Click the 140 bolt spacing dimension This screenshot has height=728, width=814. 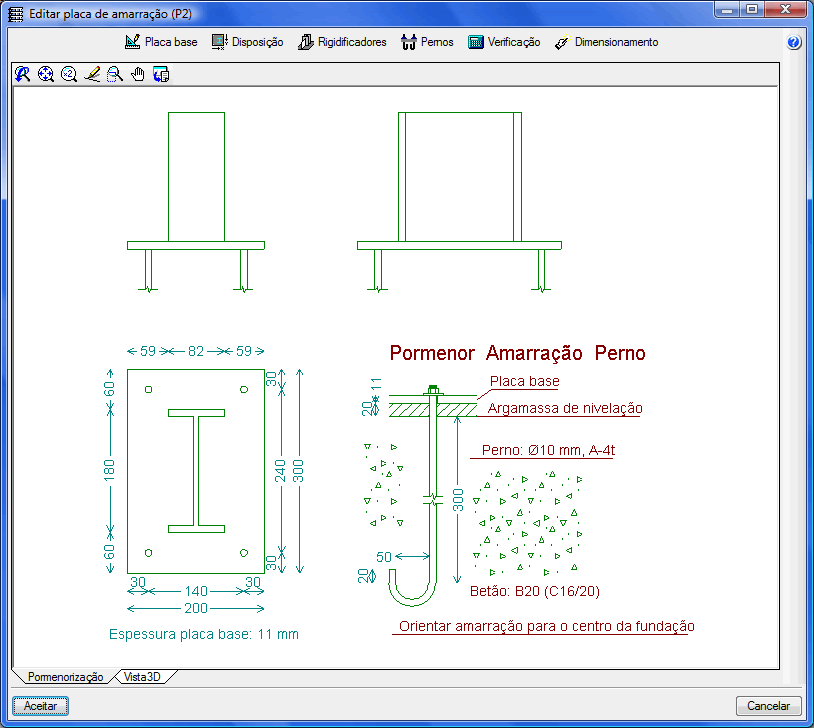tap(196, 591)
